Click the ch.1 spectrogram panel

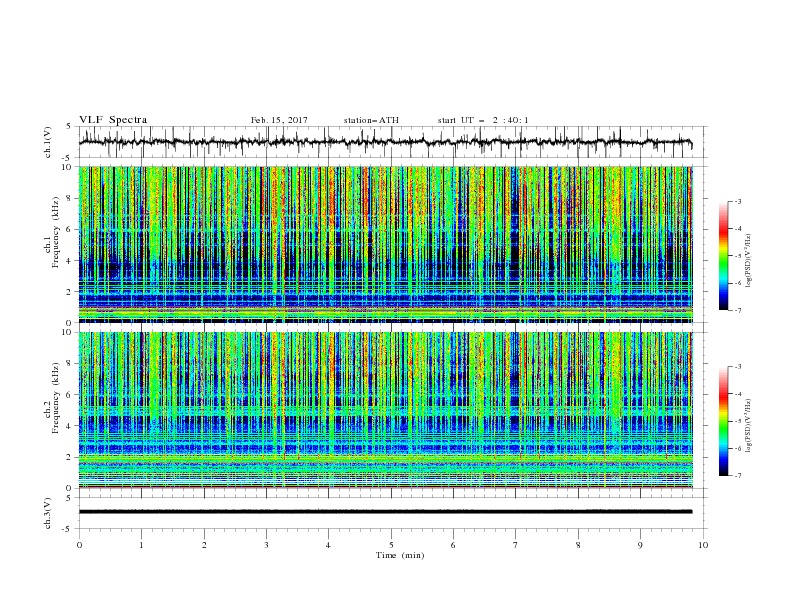[385, 244]
